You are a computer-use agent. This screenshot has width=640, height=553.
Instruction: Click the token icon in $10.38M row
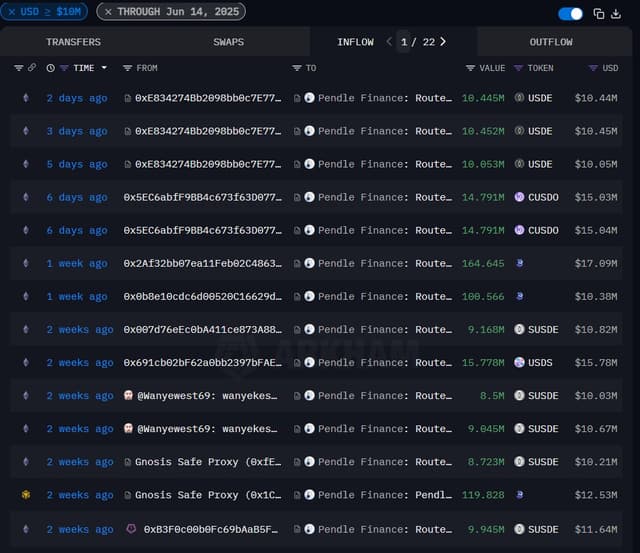click(520, 296)
